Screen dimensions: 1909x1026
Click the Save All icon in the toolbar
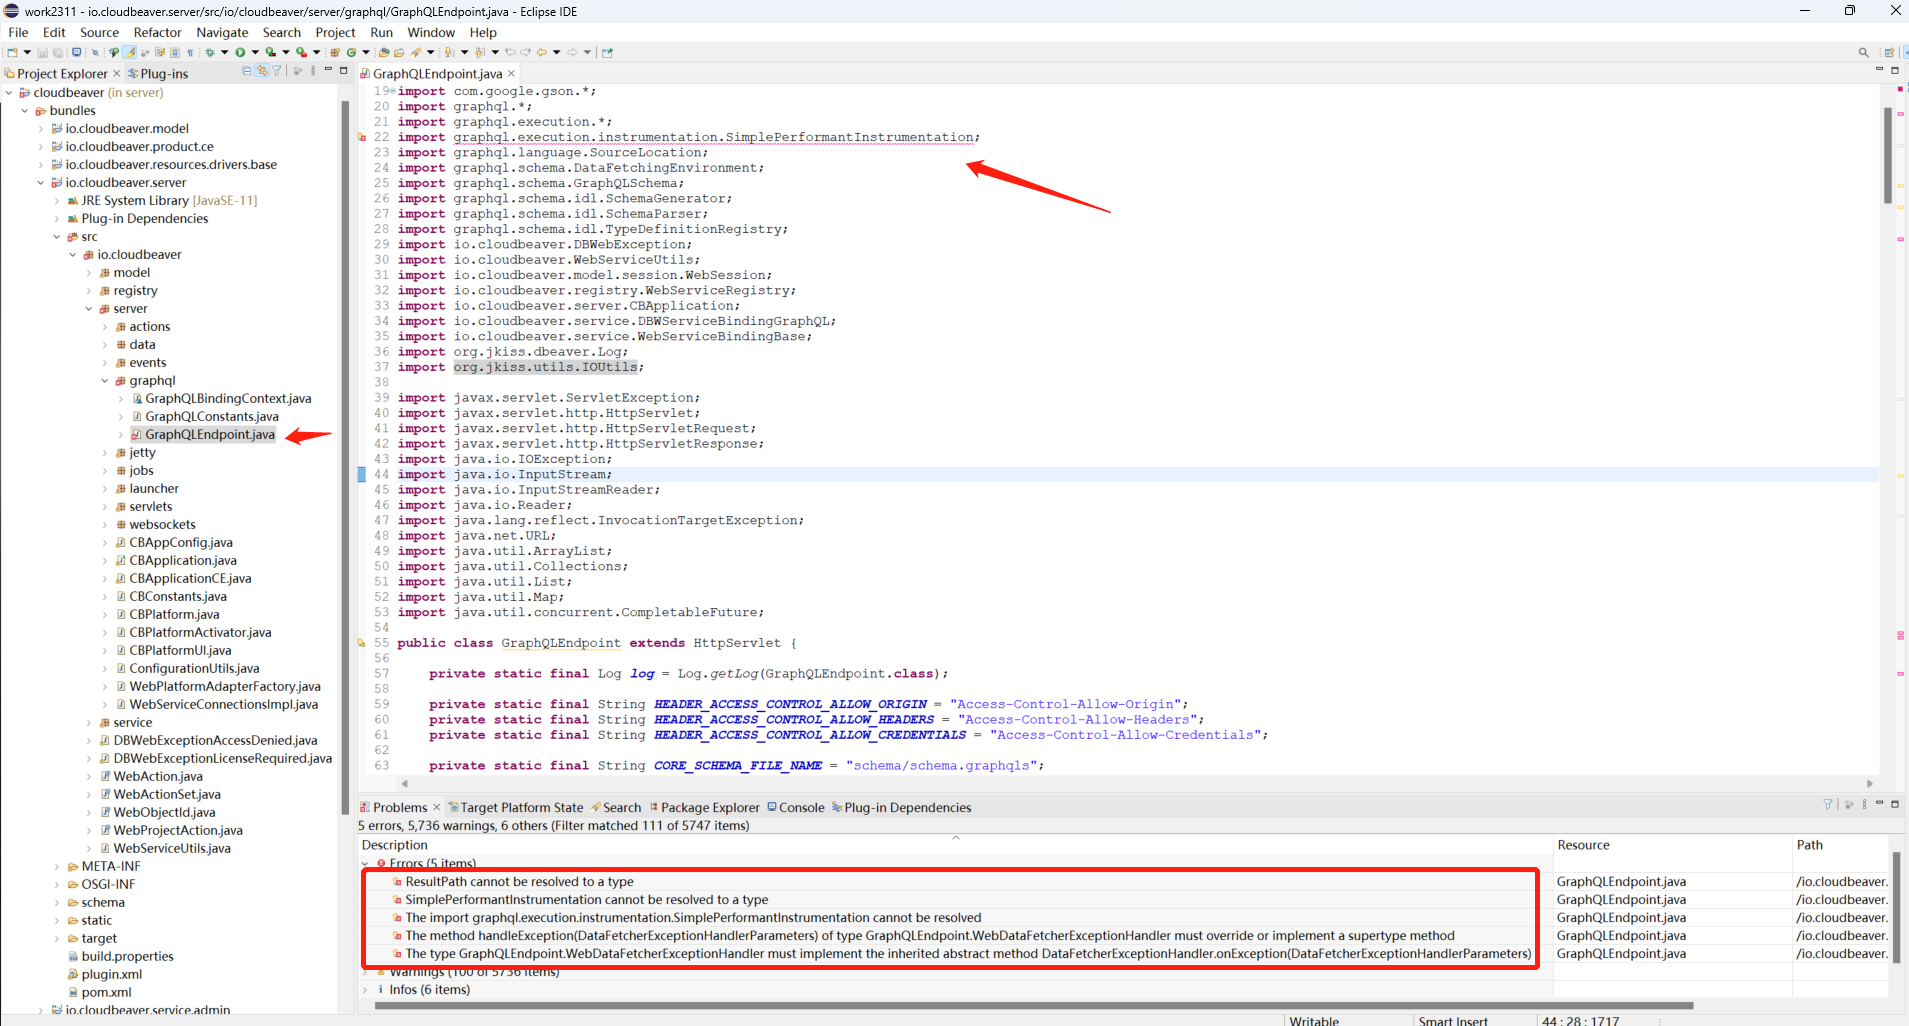(57, 52)
